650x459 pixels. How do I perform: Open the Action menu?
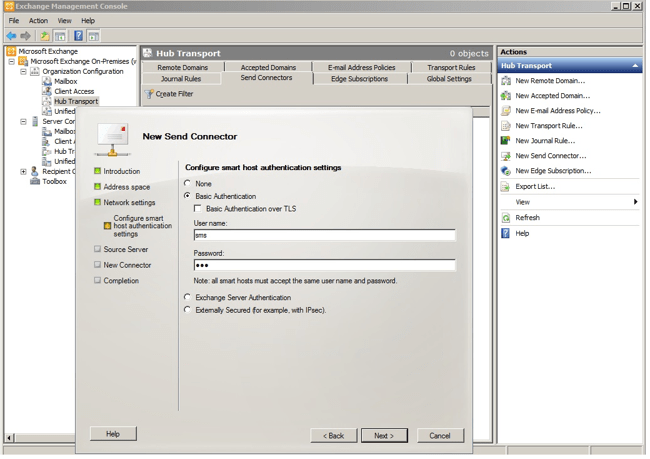point(39,21)
